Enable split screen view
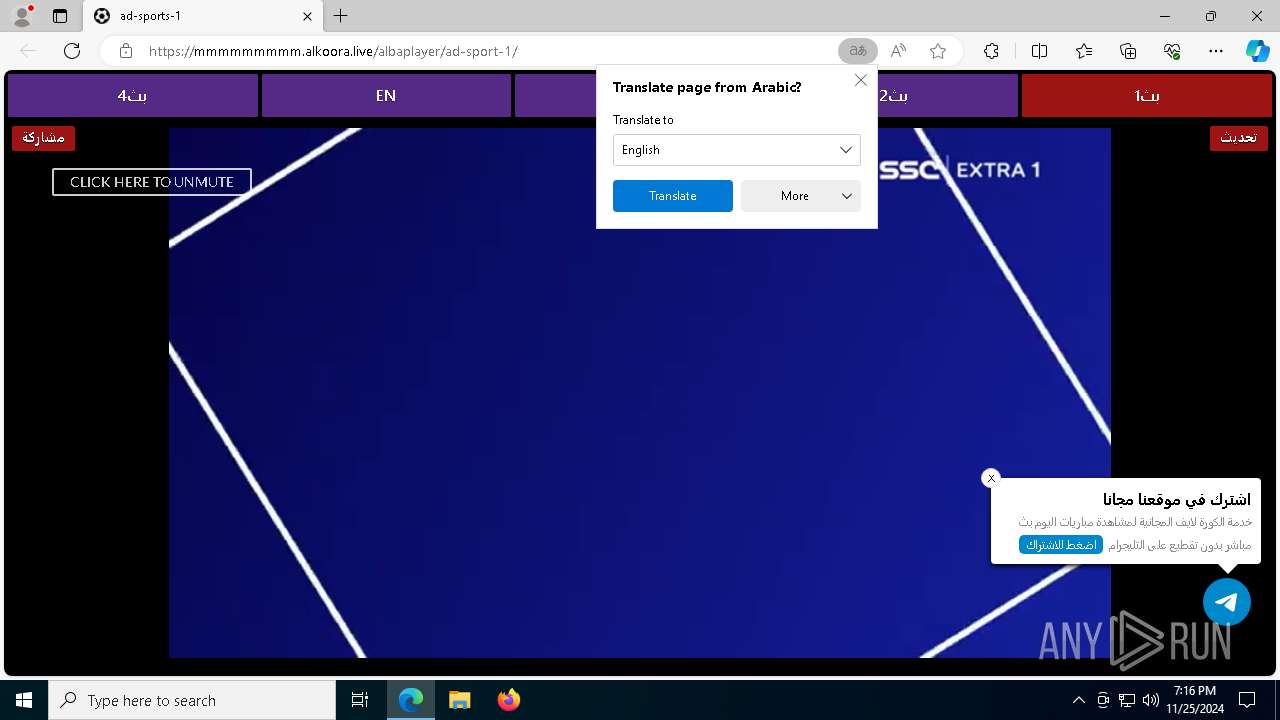Screen dimensions: 1280x720 pyautogui.click(x=1039, y=51)
